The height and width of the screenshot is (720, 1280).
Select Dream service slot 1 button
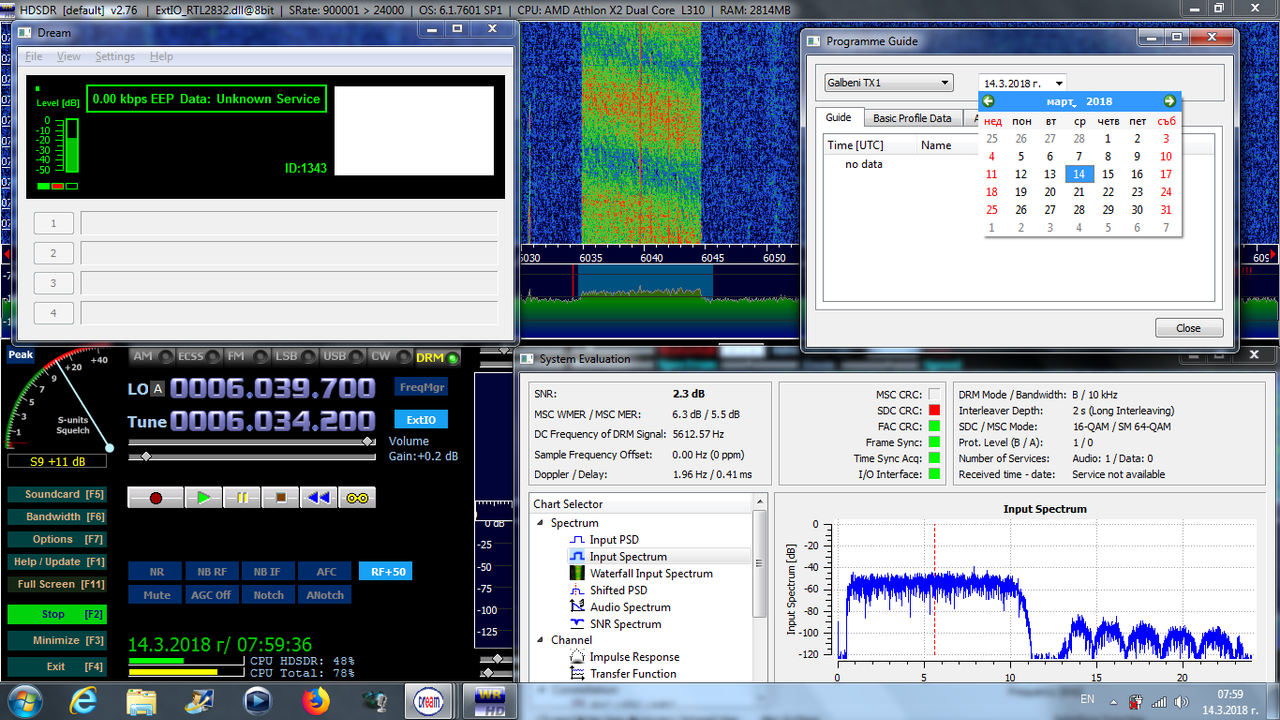point(53,223)
